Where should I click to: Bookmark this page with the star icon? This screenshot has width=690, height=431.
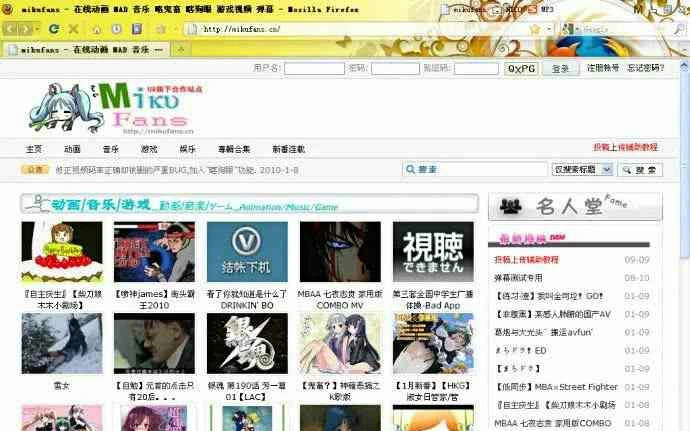coord(535,29)
